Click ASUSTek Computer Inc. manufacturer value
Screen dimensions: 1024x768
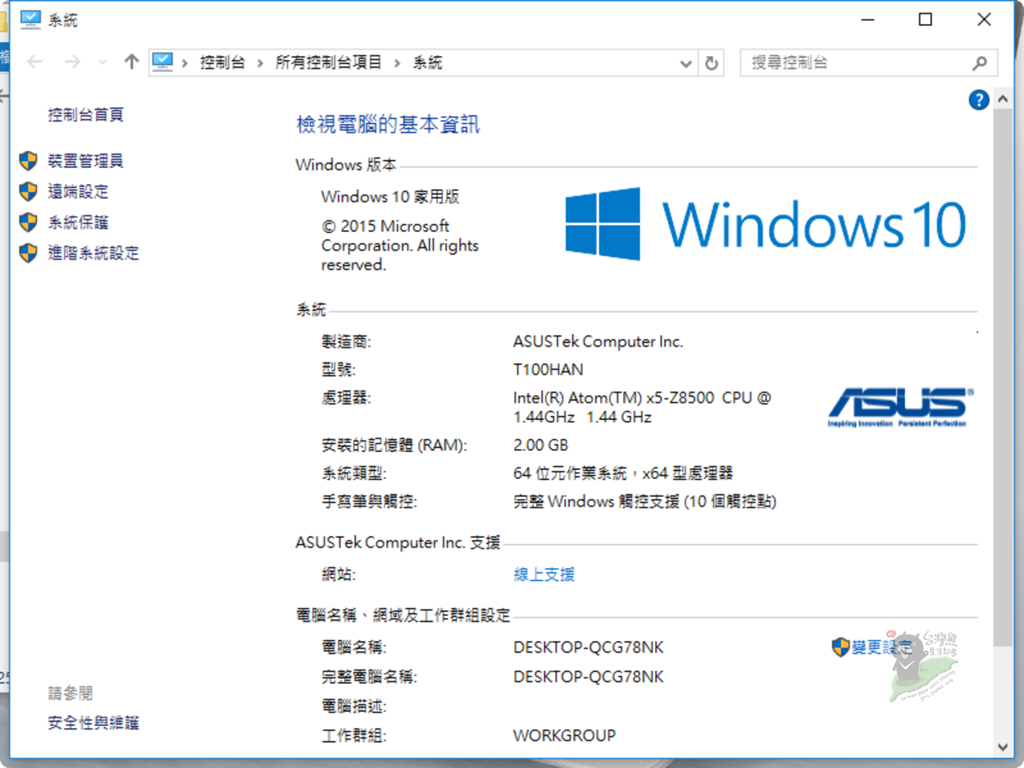click(598, 342)
